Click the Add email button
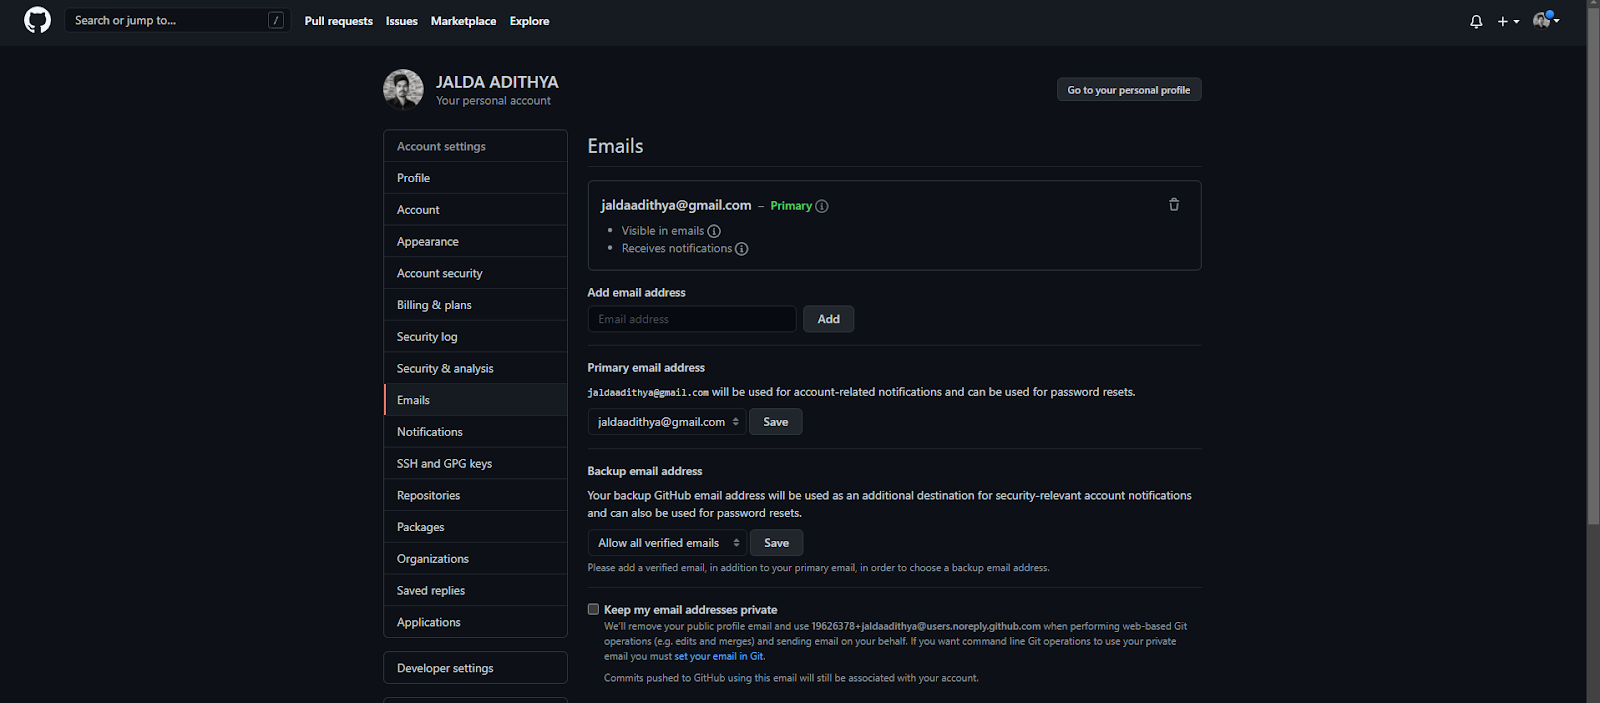 click(829, 319)
